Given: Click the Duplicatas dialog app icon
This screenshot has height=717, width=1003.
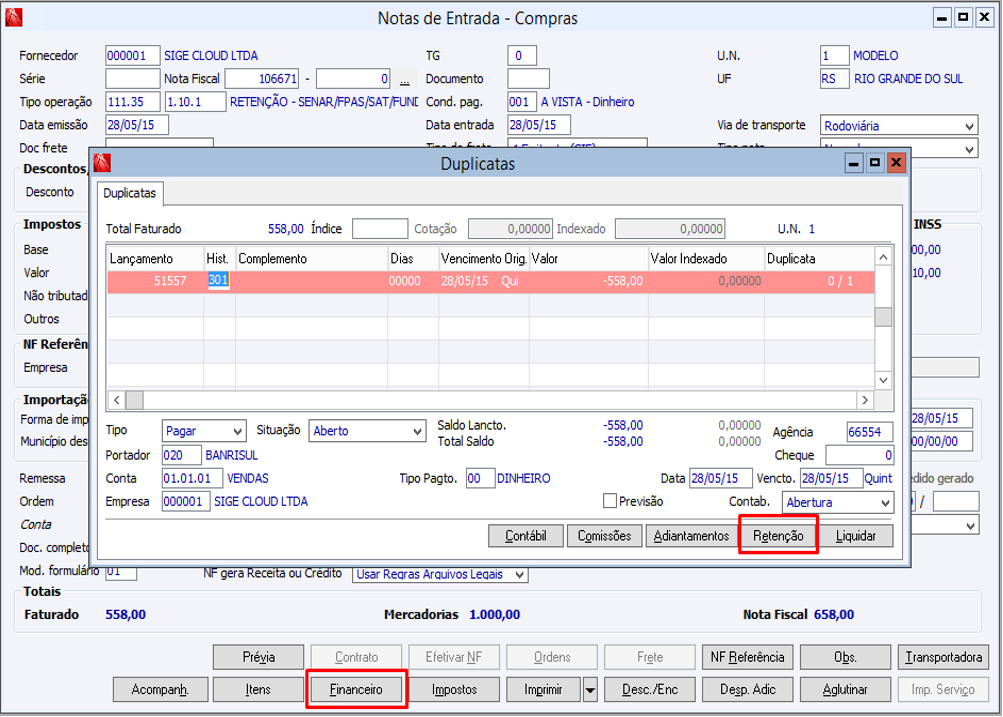Looking at the screenshot, I should click(x=102, y=163).
